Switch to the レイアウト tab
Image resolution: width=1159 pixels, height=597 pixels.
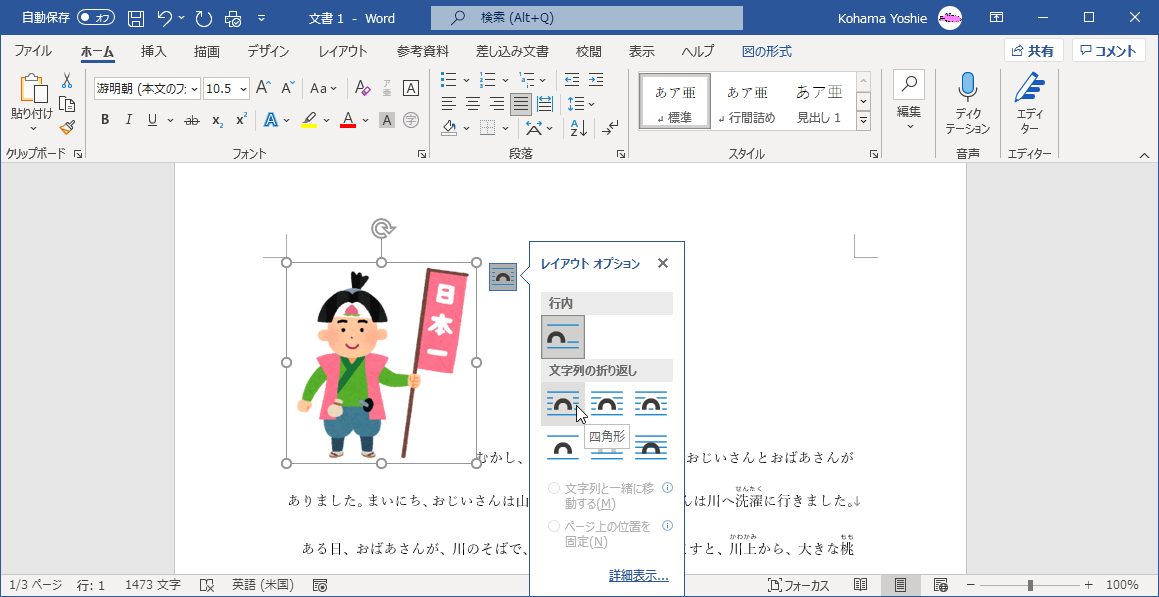tap(343, 51)
